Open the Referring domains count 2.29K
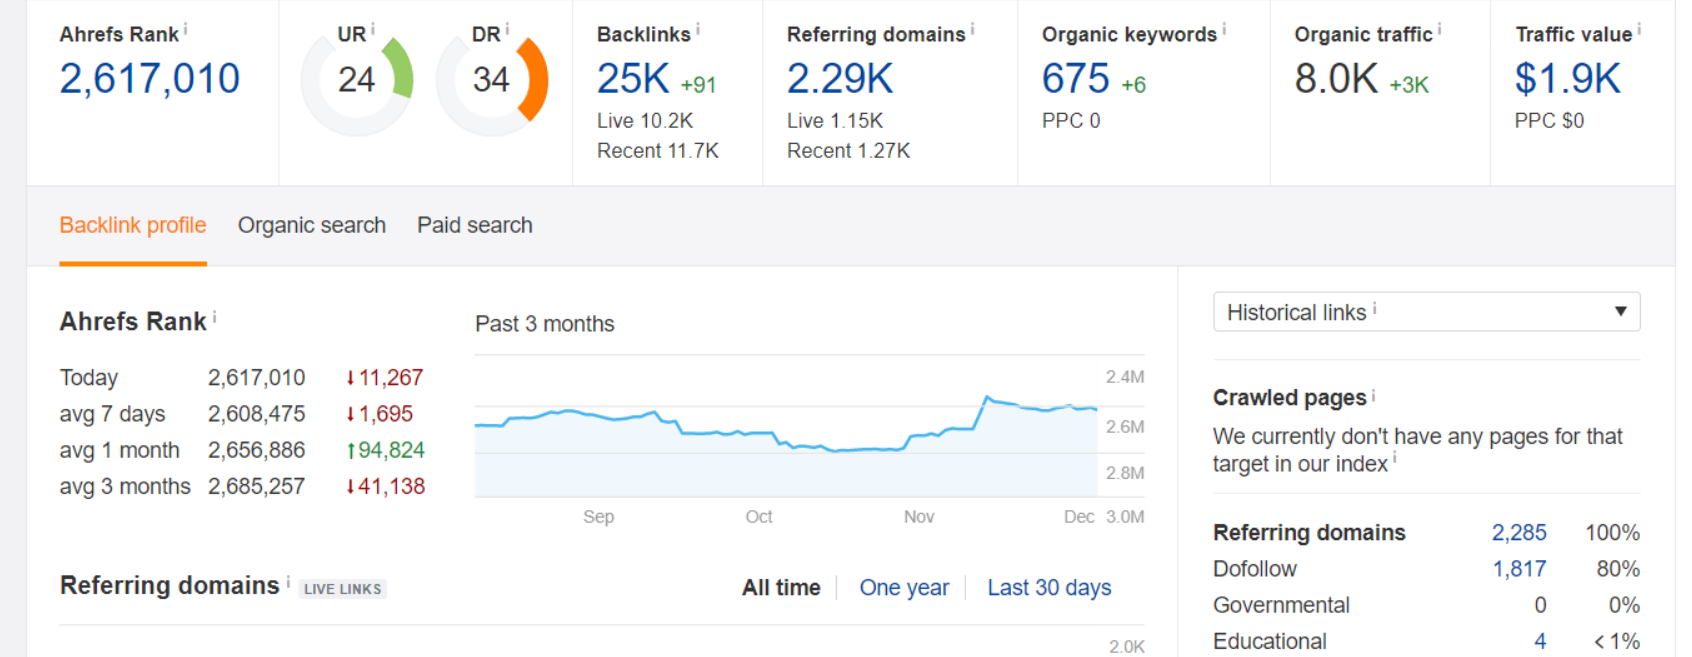Image resolution: width=1692 pixels, height=657 pixels. [x=840, y=79]
